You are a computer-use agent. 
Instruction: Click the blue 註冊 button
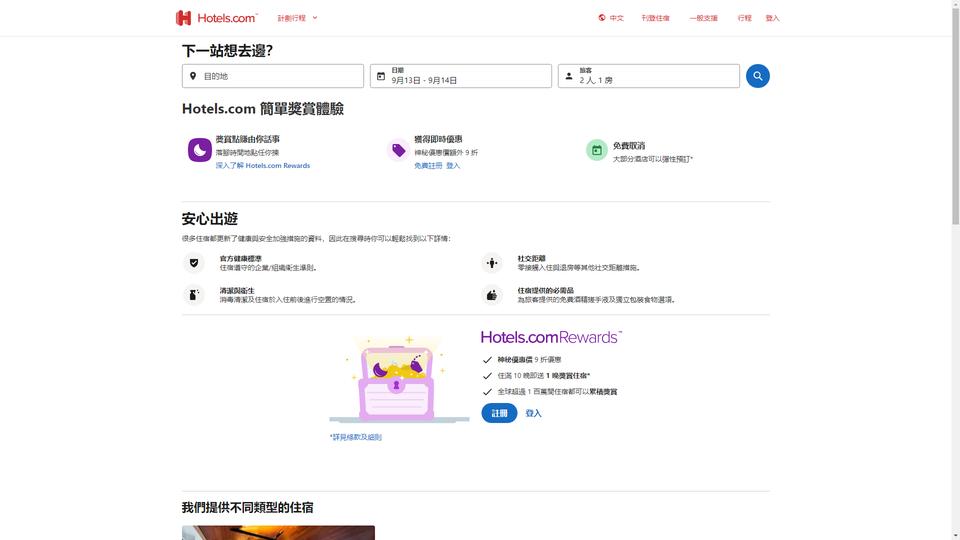[x=499, y=413]
